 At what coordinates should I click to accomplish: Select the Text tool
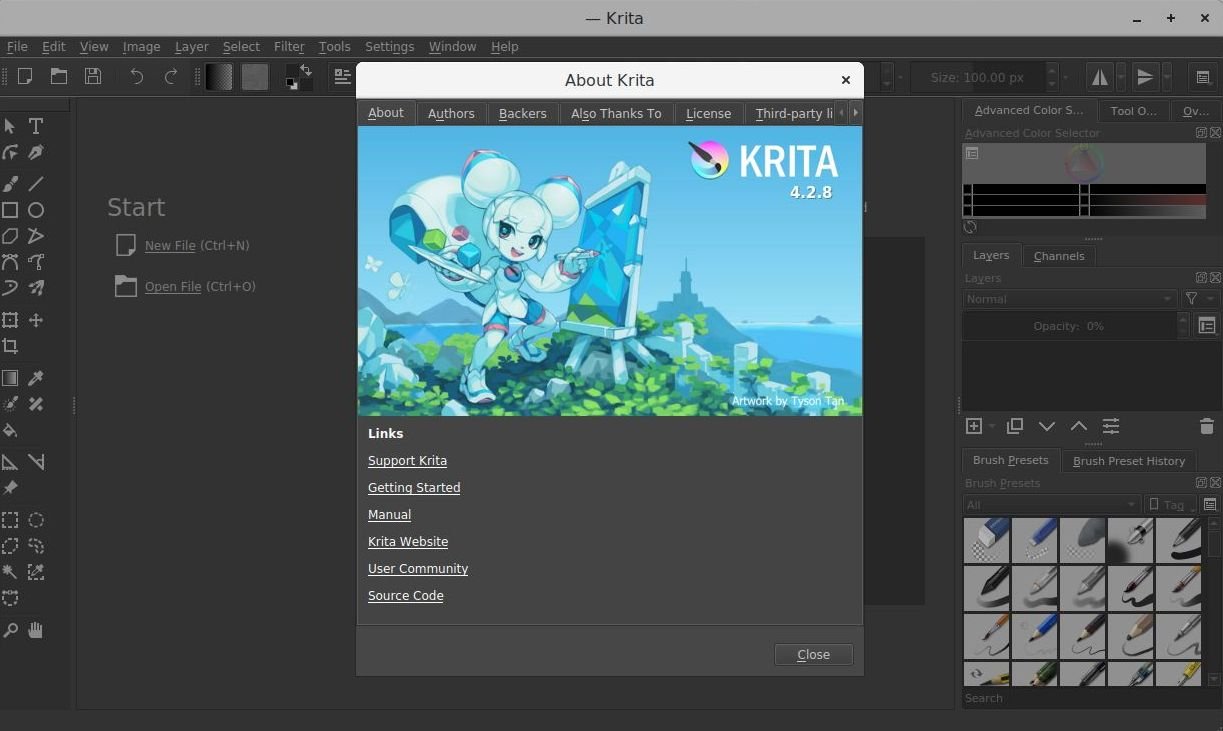click(x=36, y=126)
